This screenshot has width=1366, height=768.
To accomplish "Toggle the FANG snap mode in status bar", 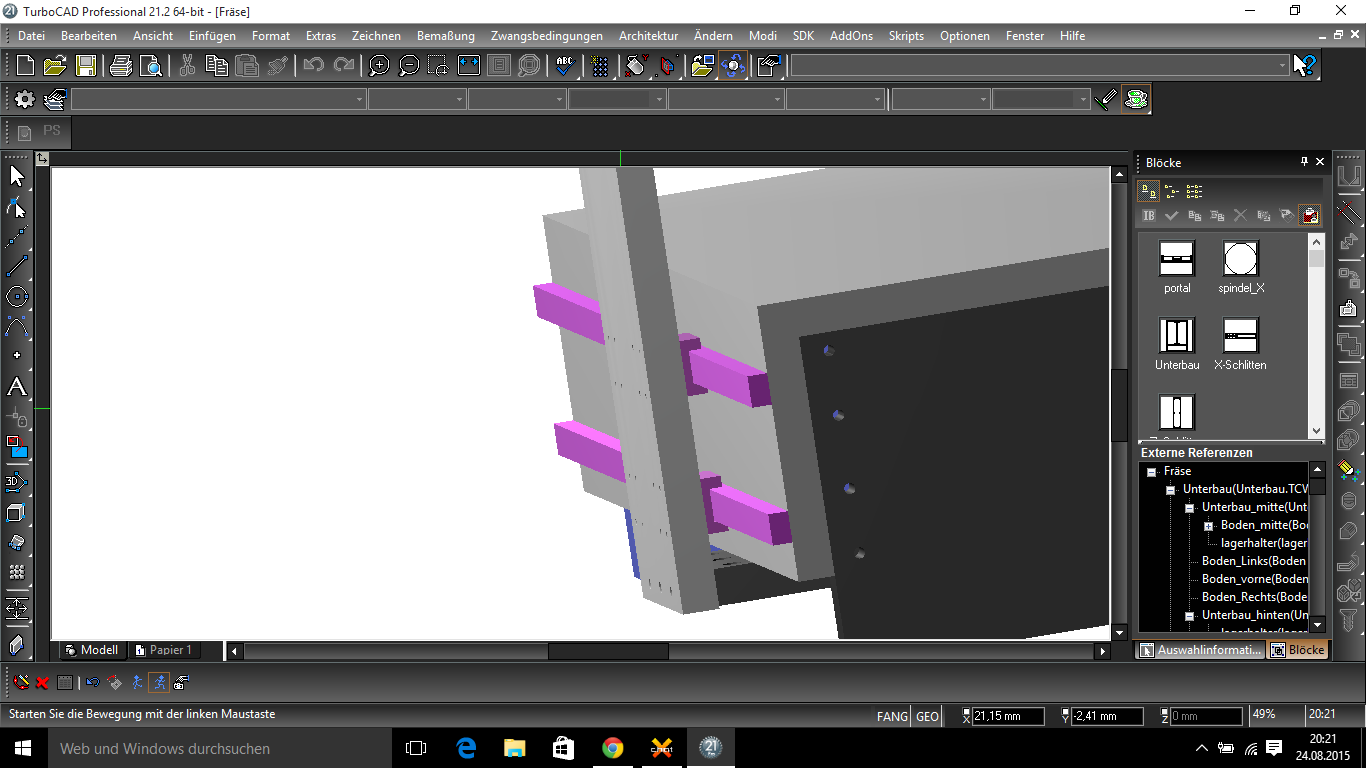I will (893, 716).
